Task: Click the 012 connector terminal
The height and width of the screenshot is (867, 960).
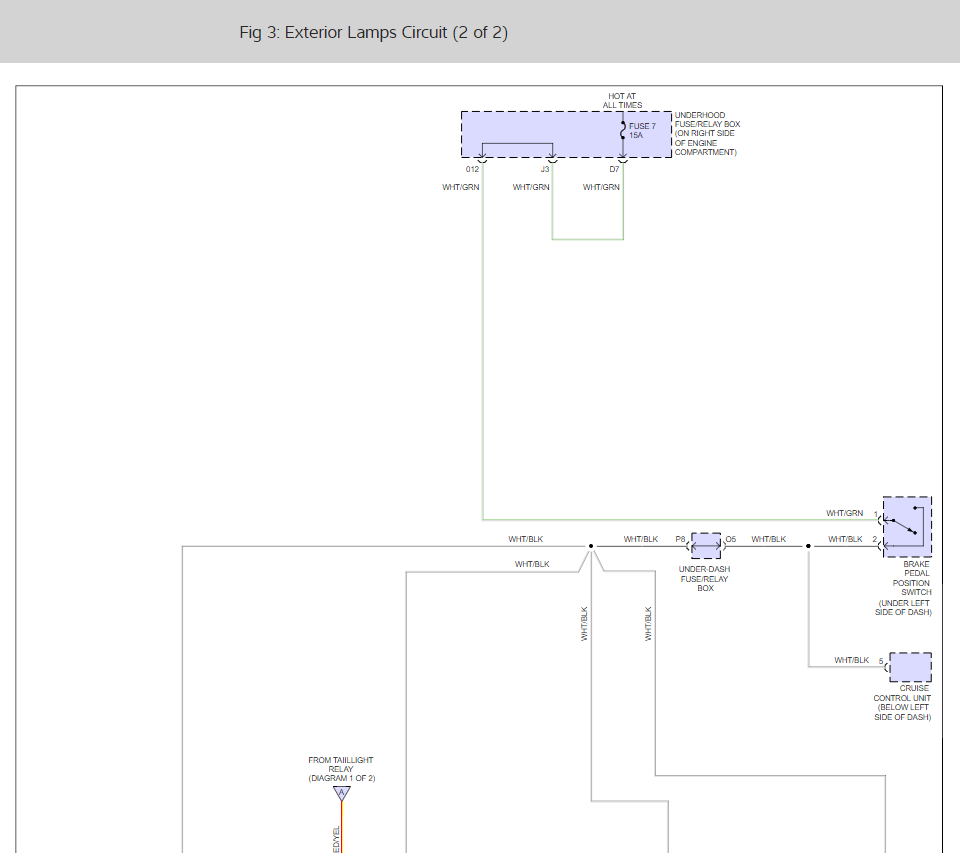Action: tap(482, 158)
